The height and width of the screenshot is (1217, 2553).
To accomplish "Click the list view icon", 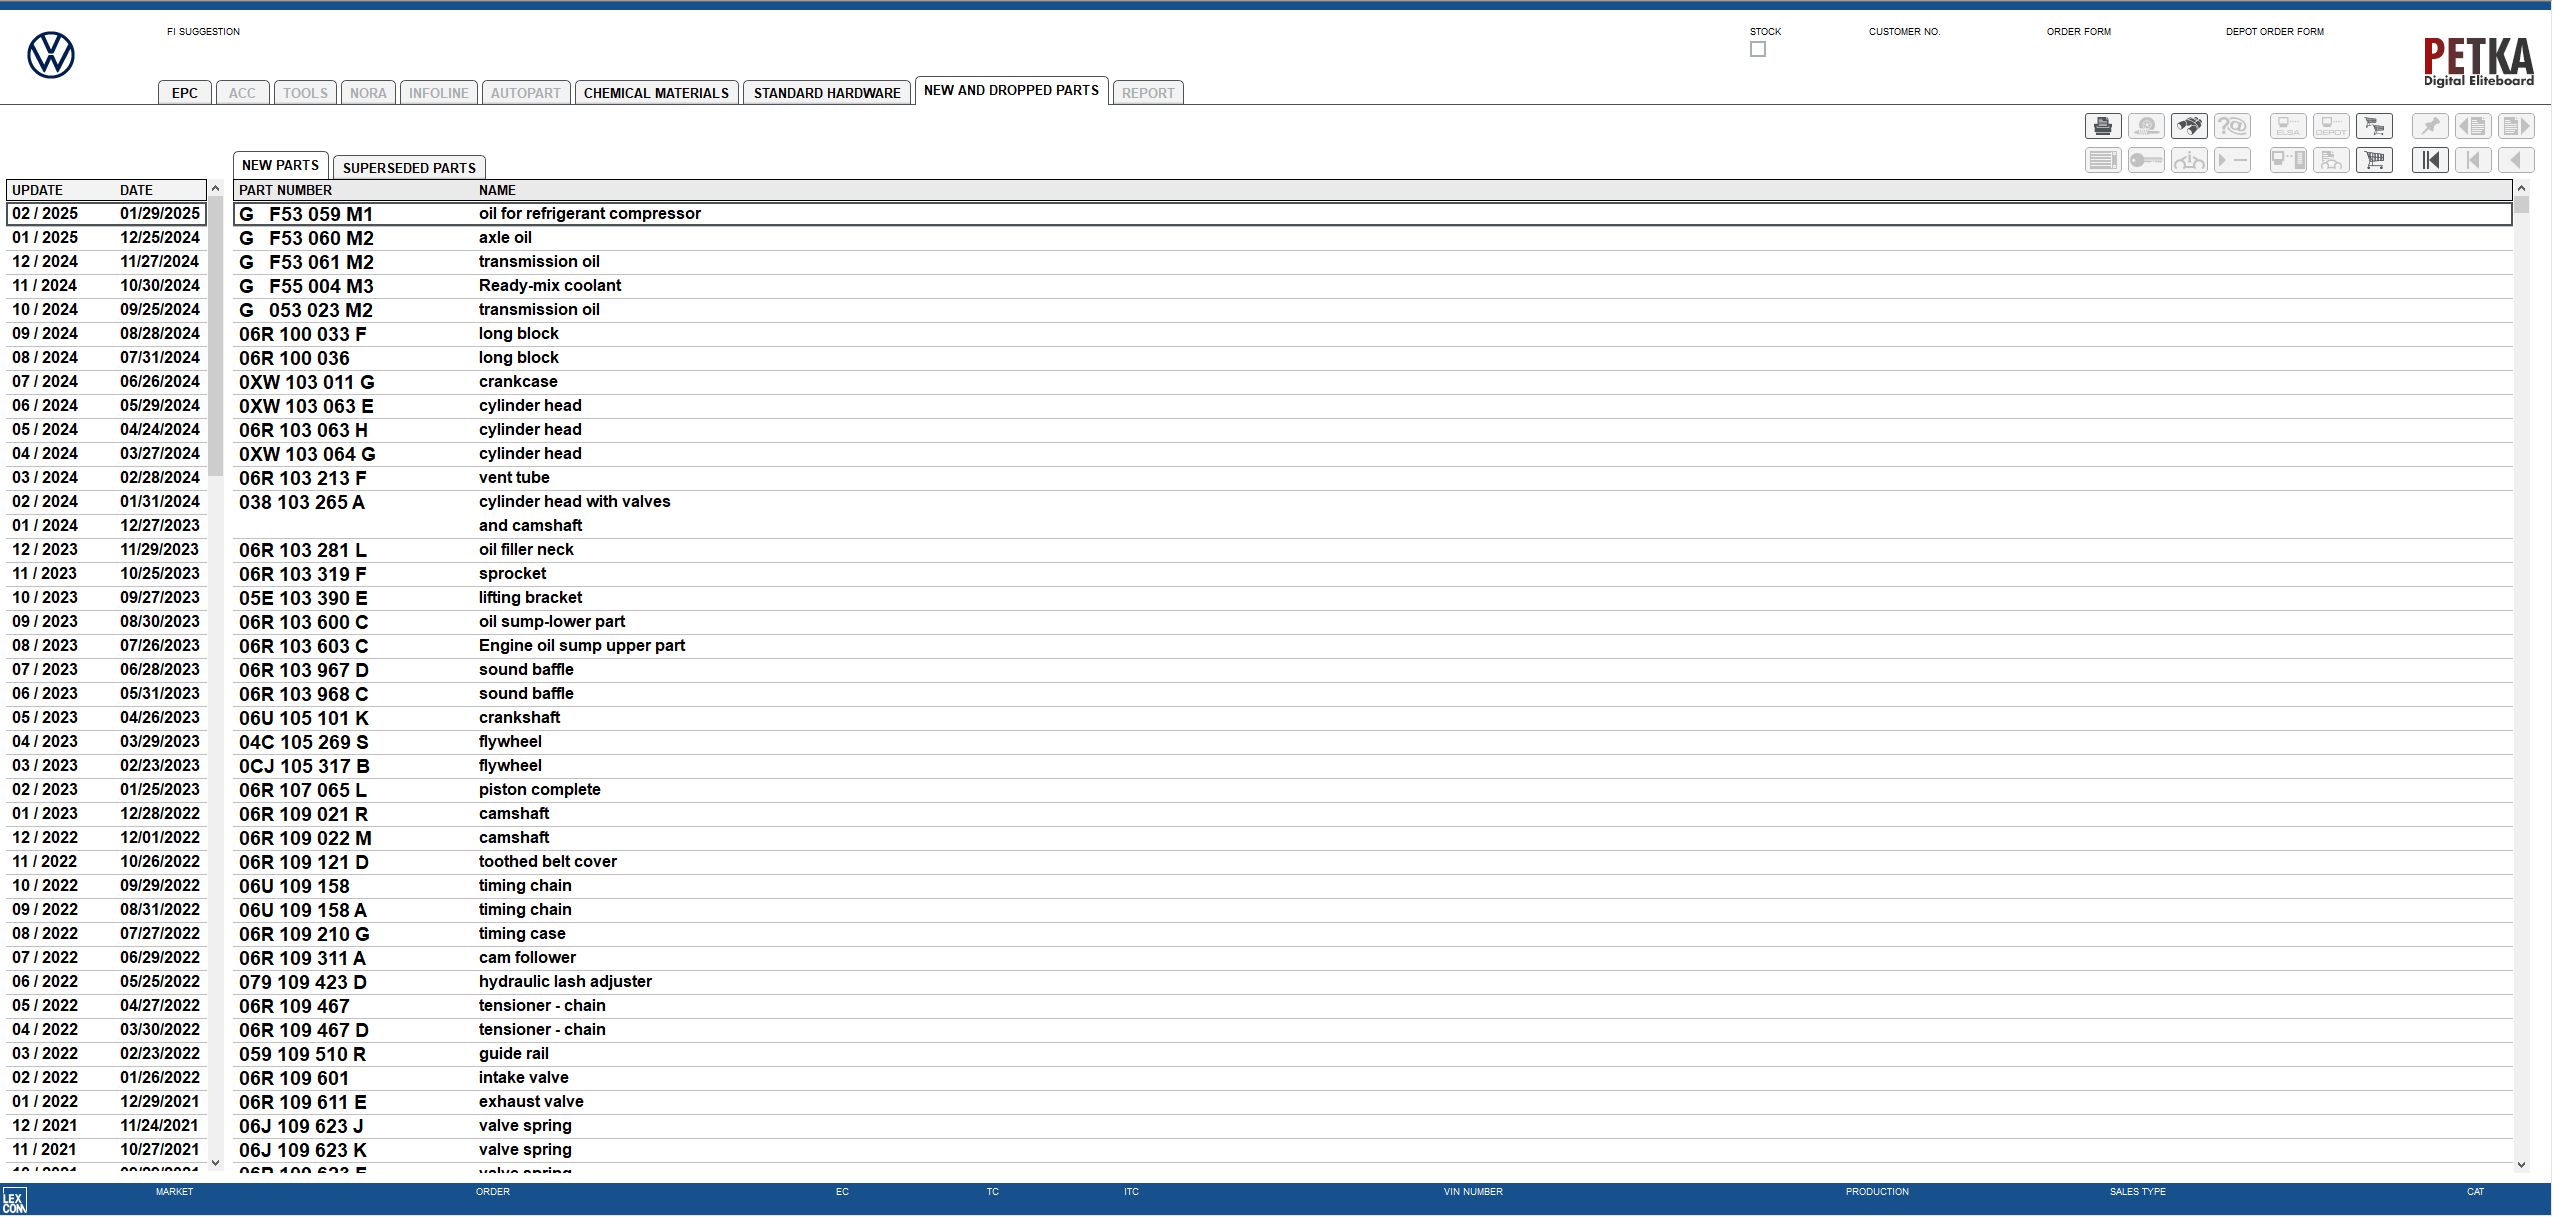I will tap(2103, 160).
